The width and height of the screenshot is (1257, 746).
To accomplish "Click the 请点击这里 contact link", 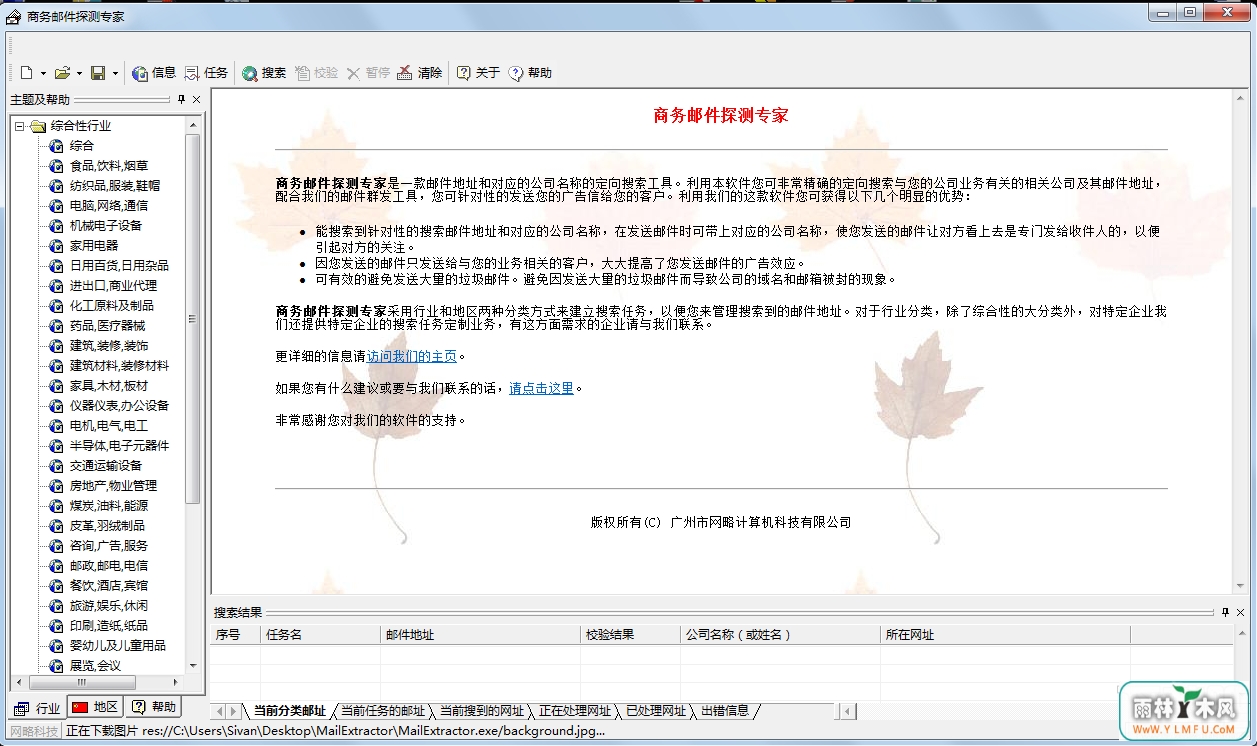I will click(x=541, y=388).
